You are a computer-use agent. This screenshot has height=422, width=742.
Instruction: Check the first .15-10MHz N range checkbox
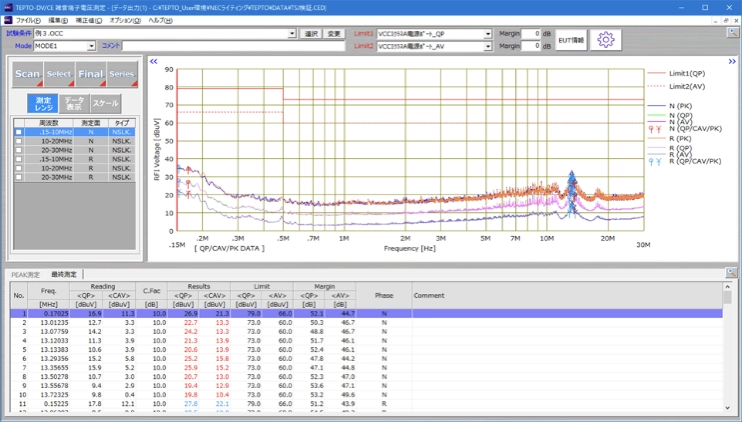click(x=18, y=132)
